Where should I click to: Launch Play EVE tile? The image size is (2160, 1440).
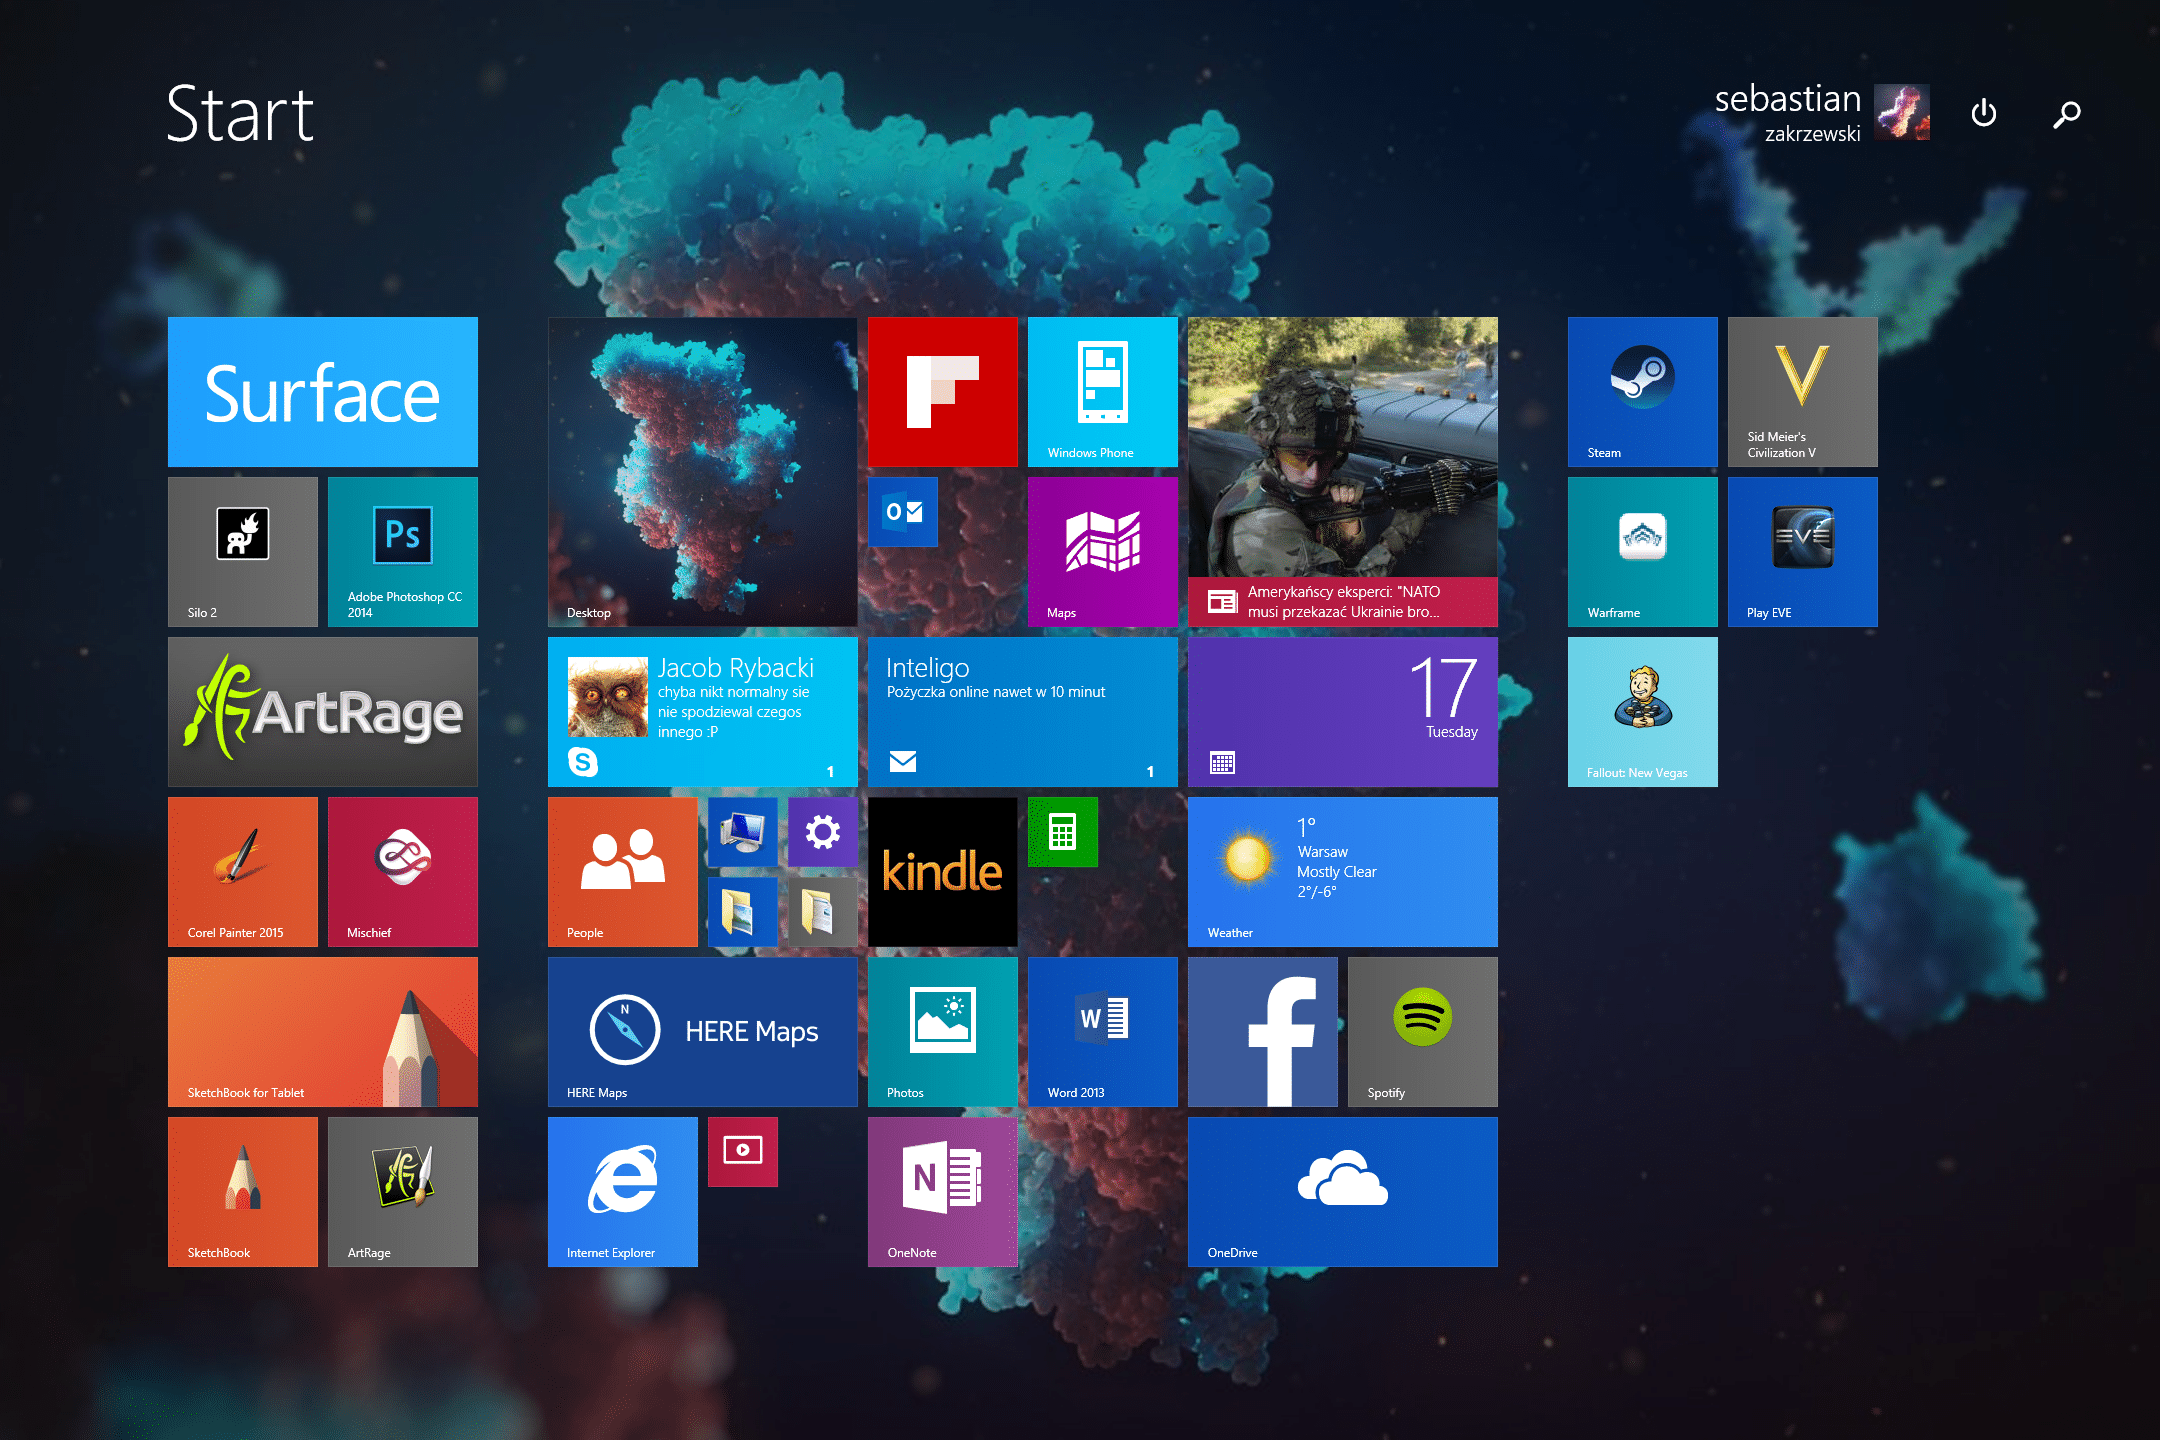click(1803, 552)
